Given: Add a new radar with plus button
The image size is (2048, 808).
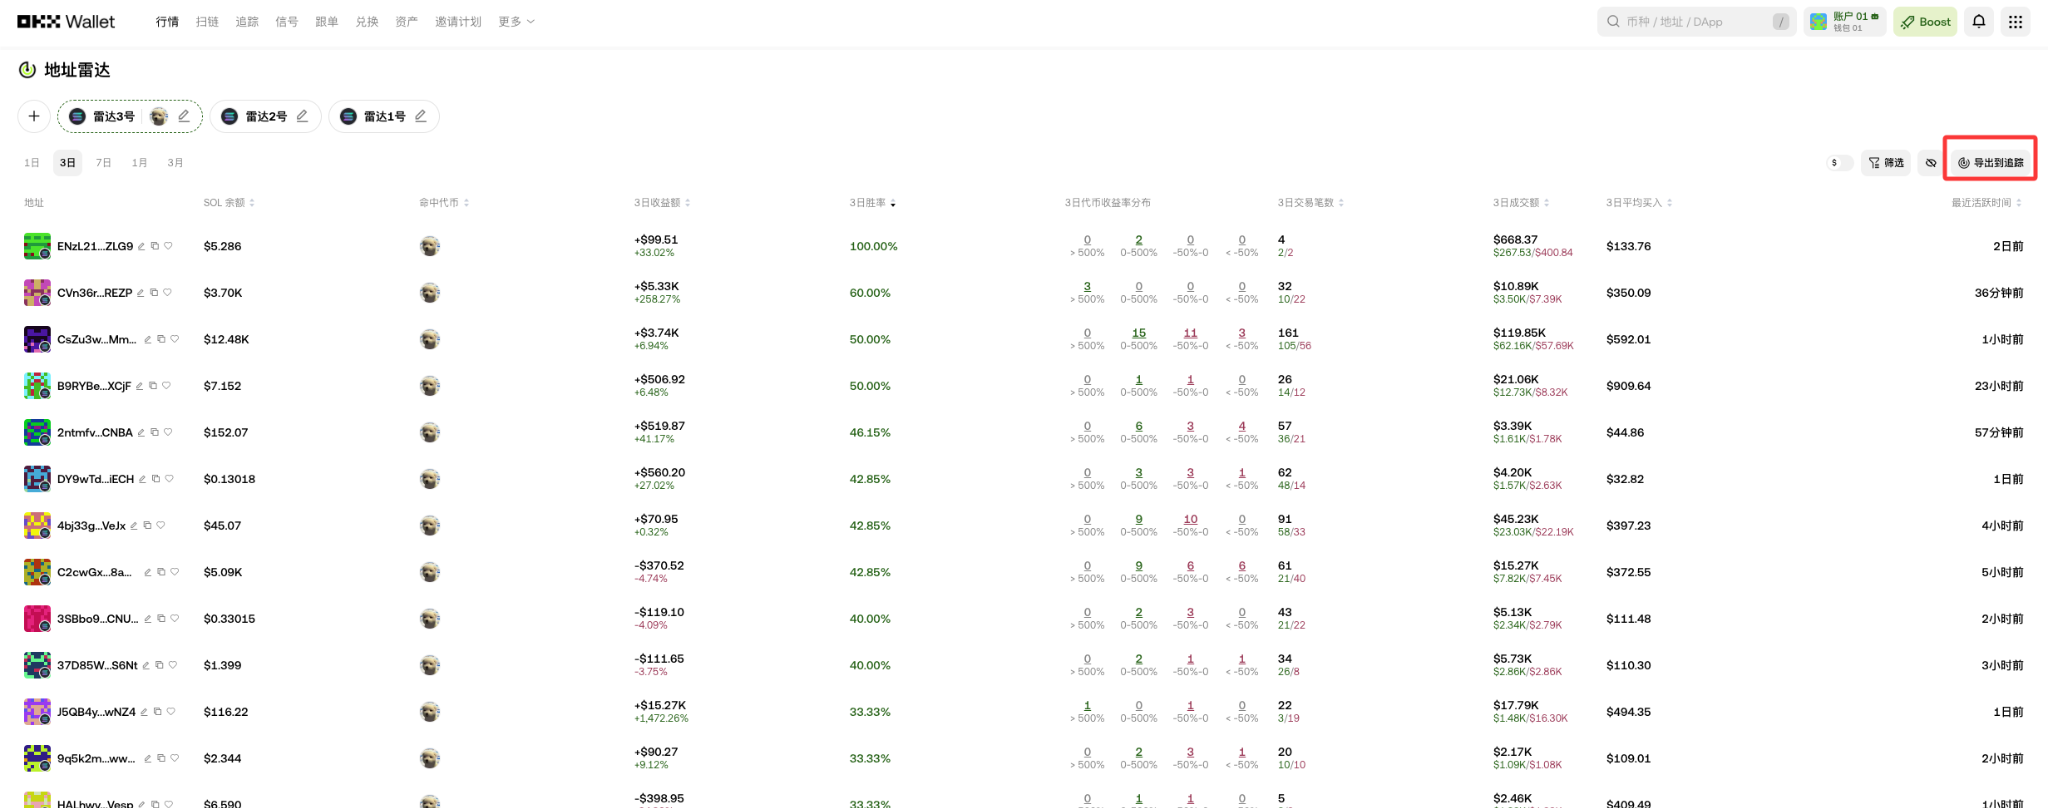Looking at the screenshot, I should click(34, 116).
